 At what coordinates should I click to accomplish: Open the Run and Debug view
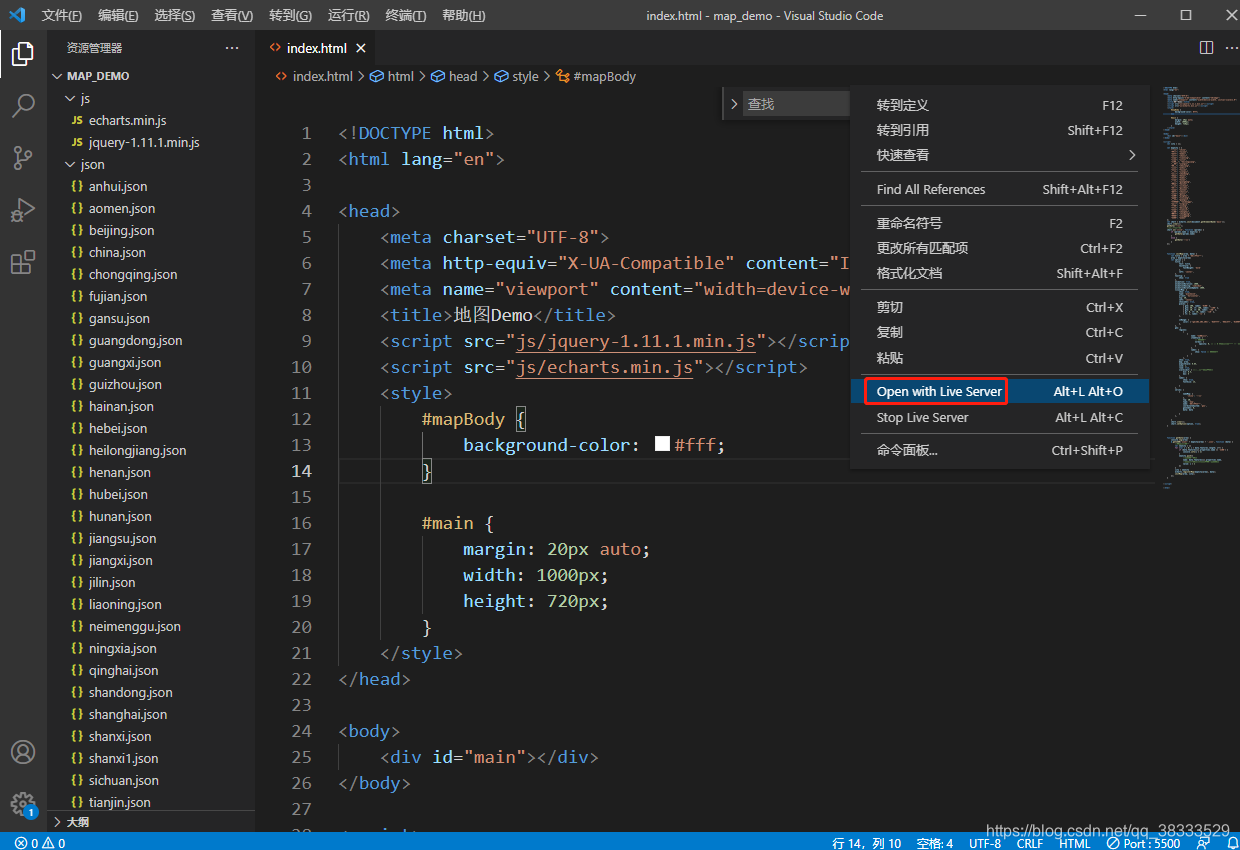[x=23, y=210]
